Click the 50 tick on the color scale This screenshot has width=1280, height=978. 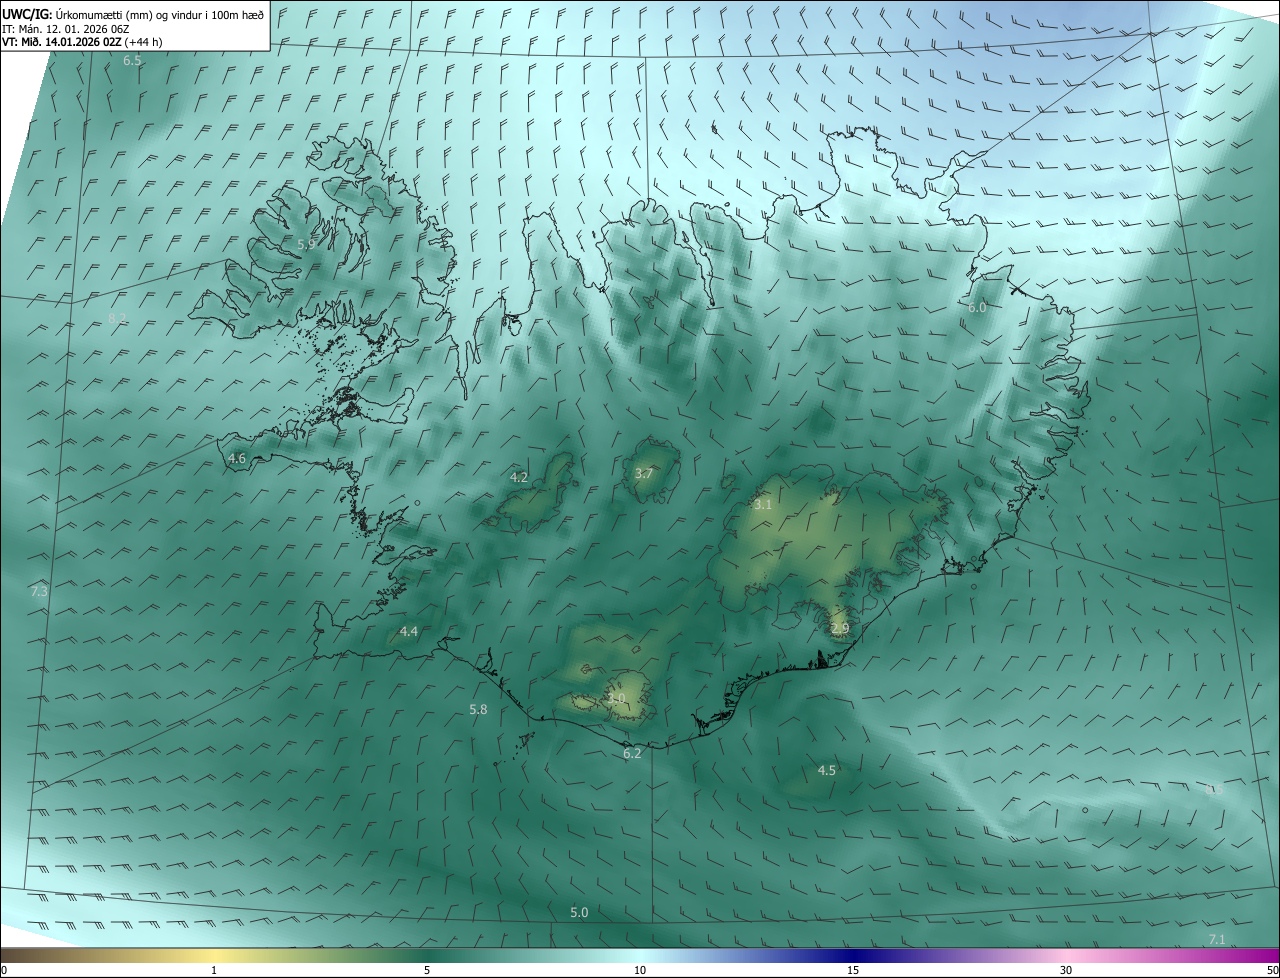click(x=1272, y=971)
